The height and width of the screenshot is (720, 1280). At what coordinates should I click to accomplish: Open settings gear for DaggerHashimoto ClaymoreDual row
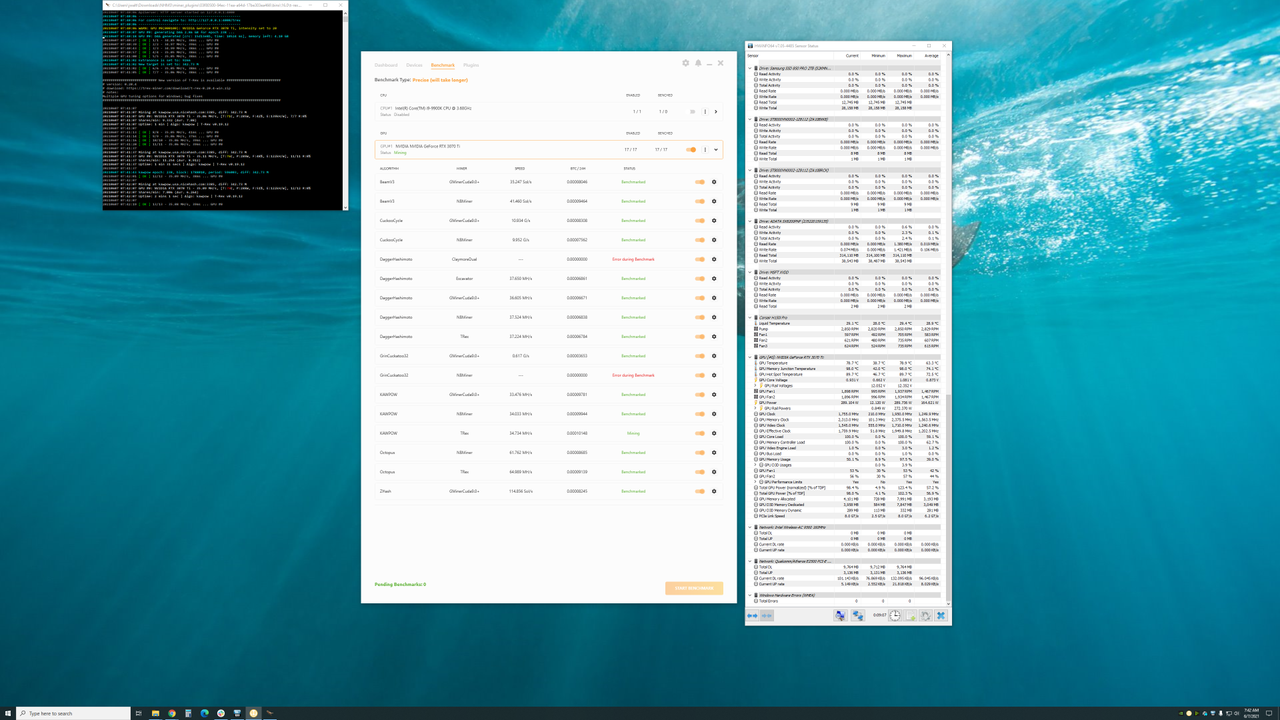coord(714,259)
